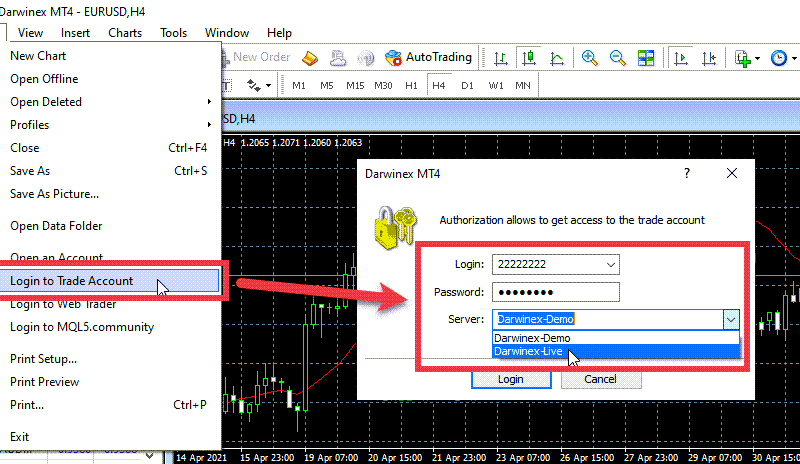Select Close in the File menu

click(x=110, y=148)
